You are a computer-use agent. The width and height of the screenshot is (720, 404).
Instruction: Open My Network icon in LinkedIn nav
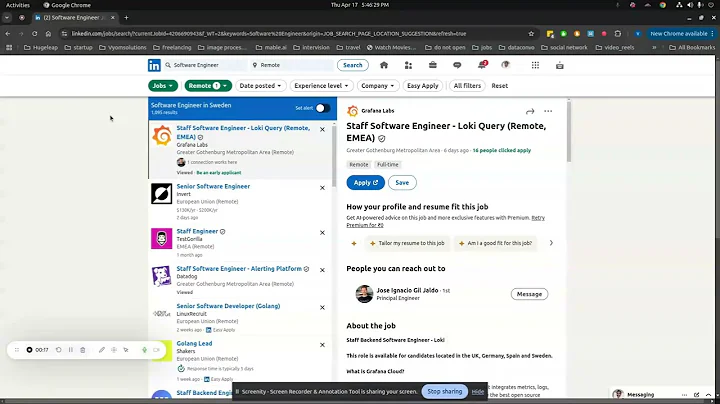tap(408, 65)
